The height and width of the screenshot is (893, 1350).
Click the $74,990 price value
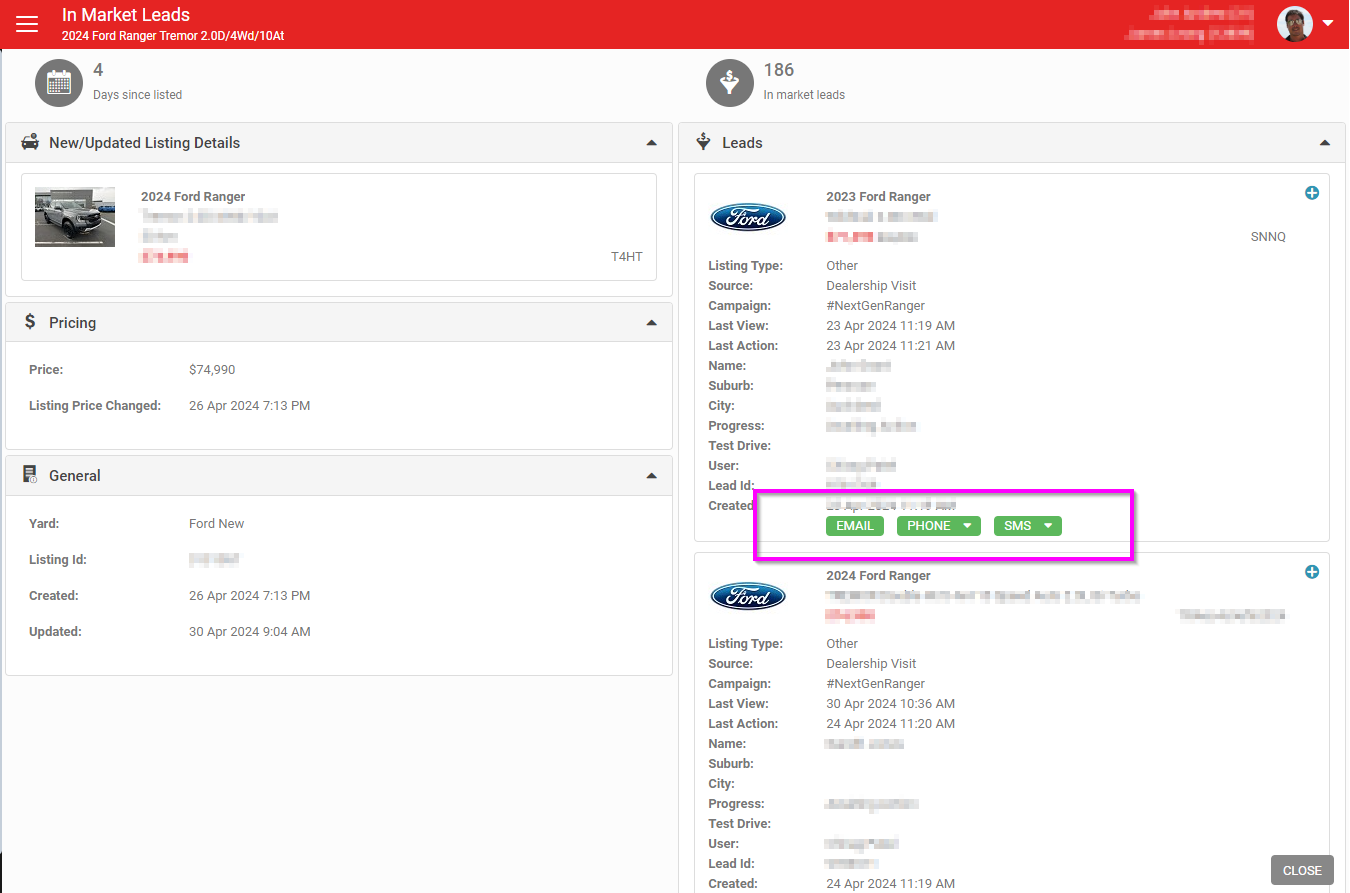pyautogui.click(x=212, y=370)
